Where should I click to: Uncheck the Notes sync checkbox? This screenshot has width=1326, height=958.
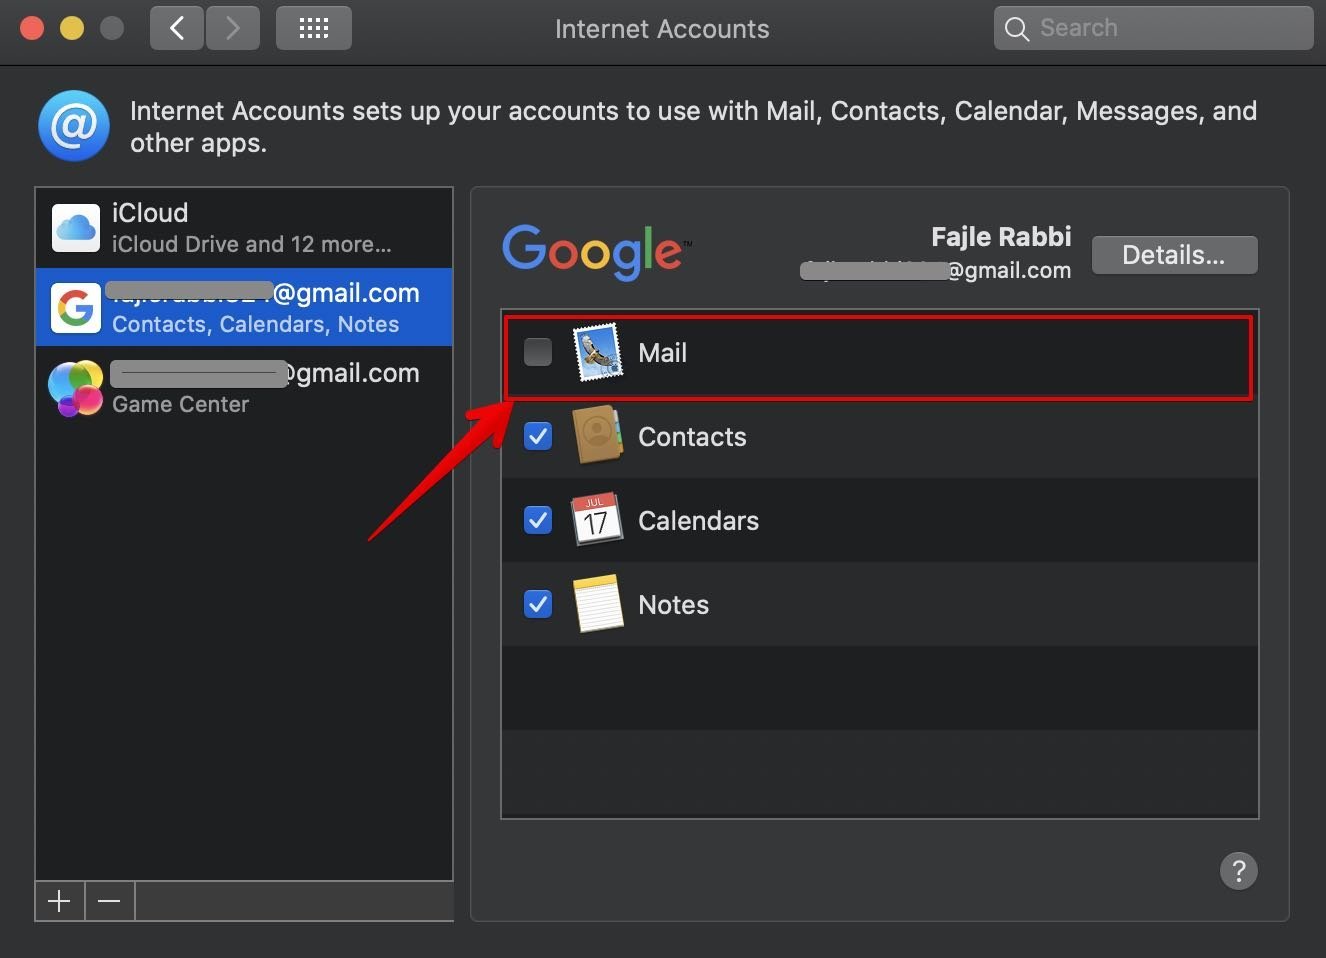point(537,604)
